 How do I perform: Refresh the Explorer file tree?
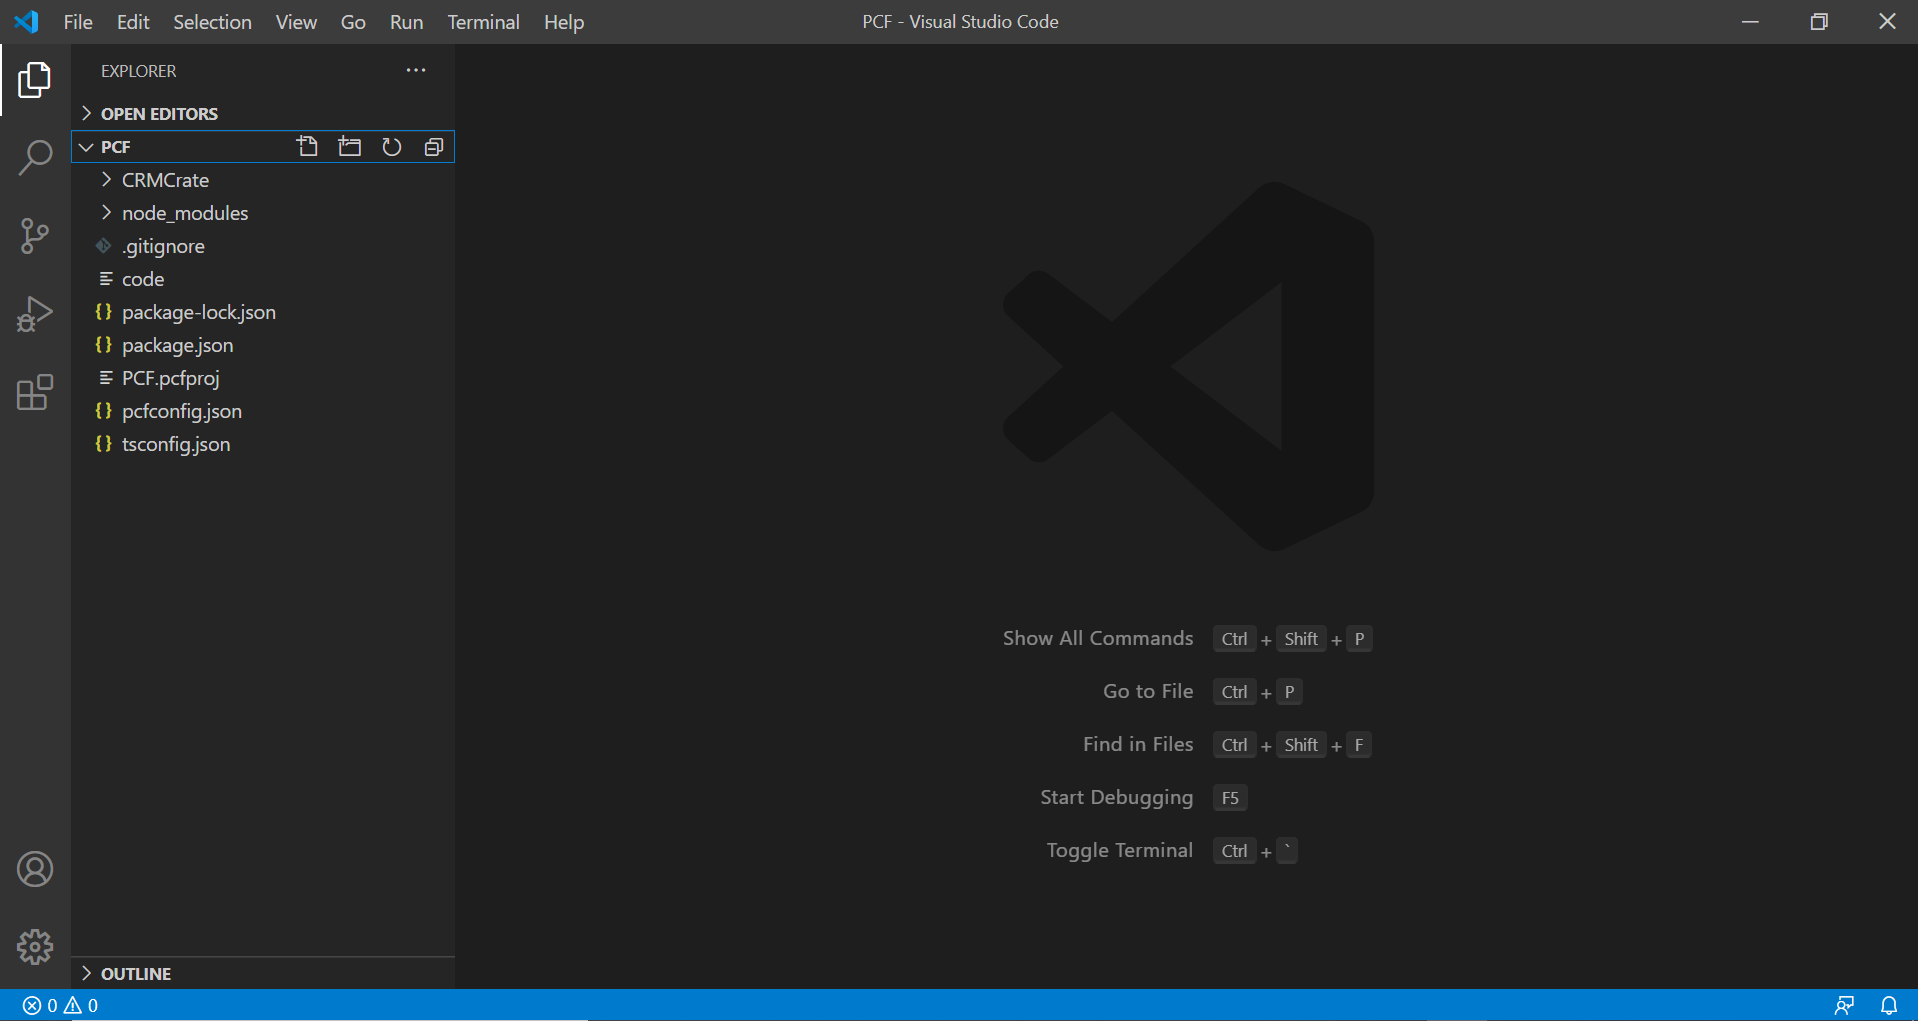[x=391, y=146]
